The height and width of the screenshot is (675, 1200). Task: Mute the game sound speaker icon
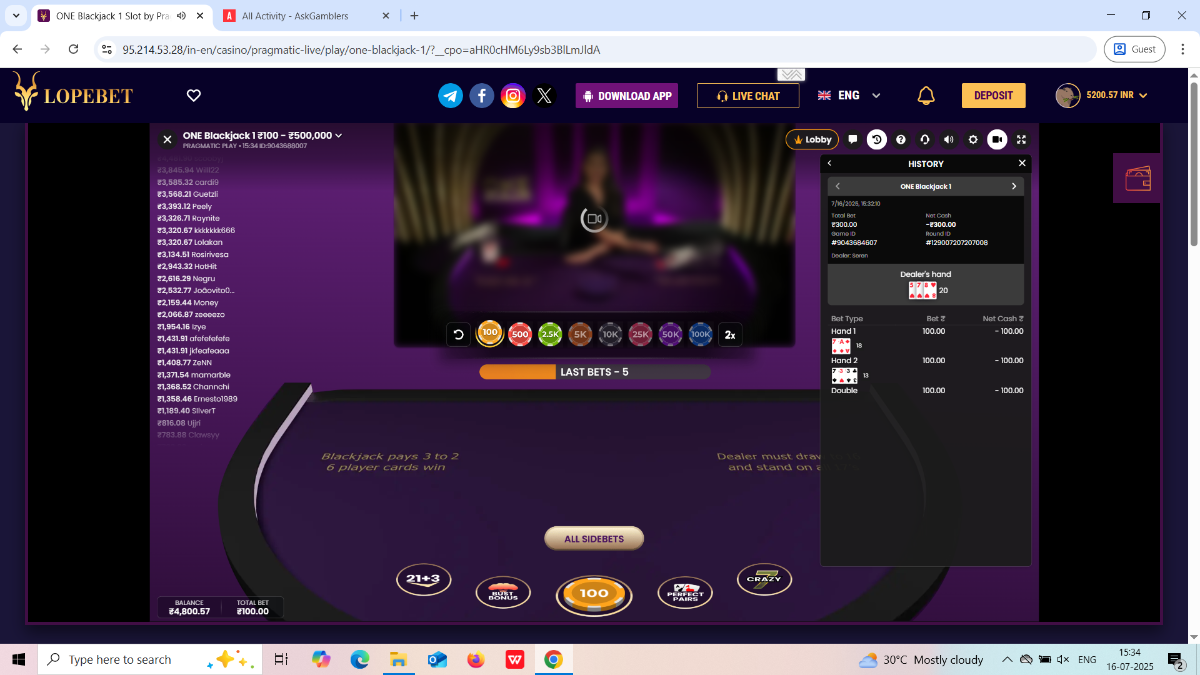point(949,140)
